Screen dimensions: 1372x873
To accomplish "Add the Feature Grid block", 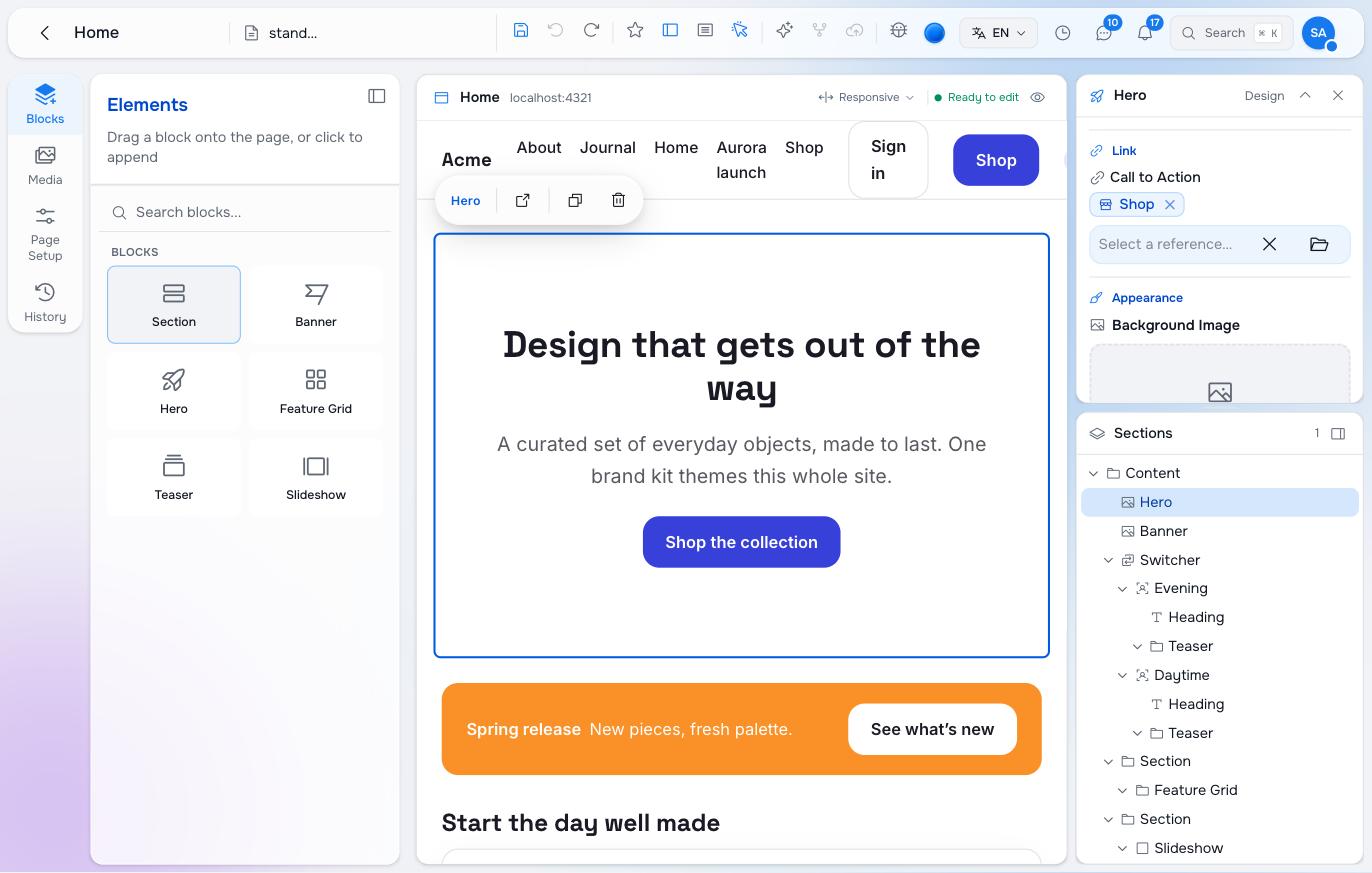I will pyautogui.click(x=316, y=391).
